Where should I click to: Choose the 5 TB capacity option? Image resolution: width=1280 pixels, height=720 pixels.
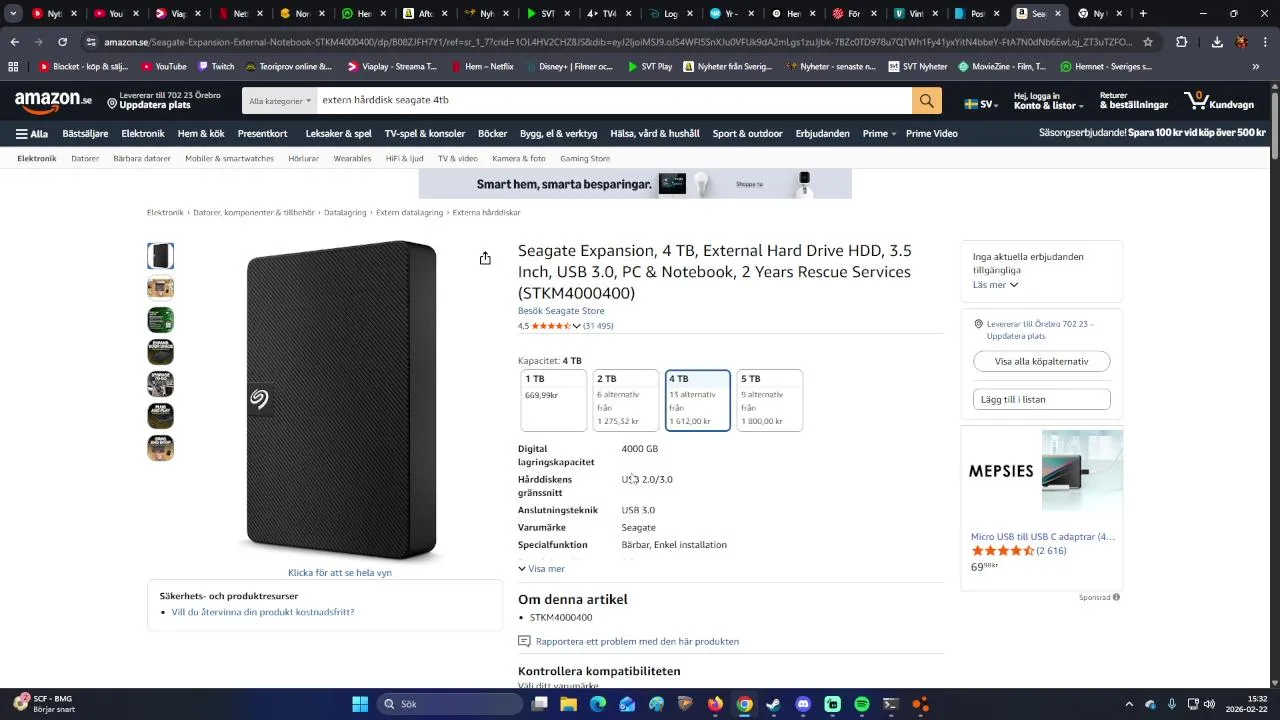(x=769, y=400)
